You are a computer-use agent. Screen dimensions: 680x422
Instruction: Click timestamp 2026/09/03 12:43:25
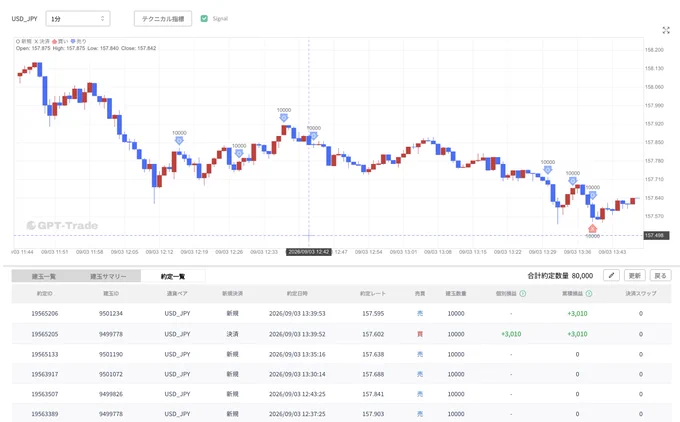pos(297,394)
